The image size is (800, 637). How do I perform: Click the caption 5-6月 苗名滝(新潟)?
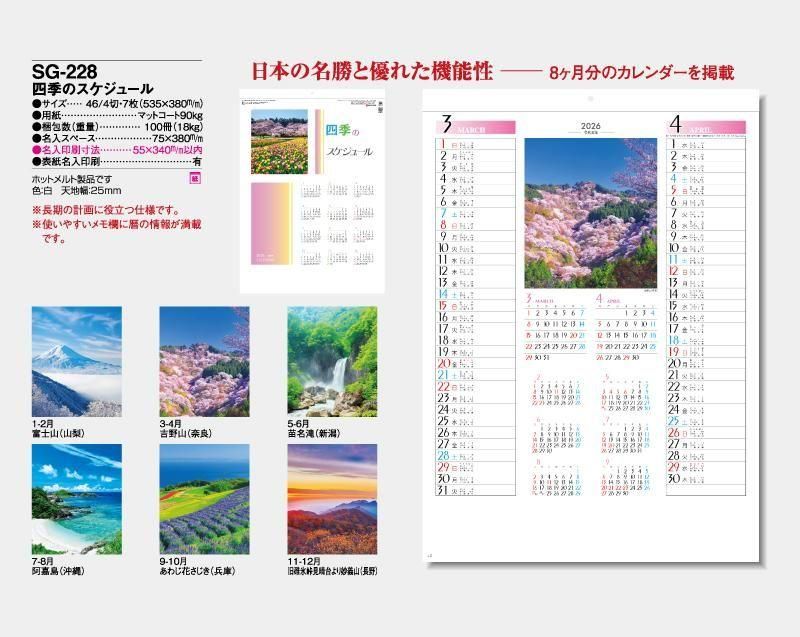[313, 429]
